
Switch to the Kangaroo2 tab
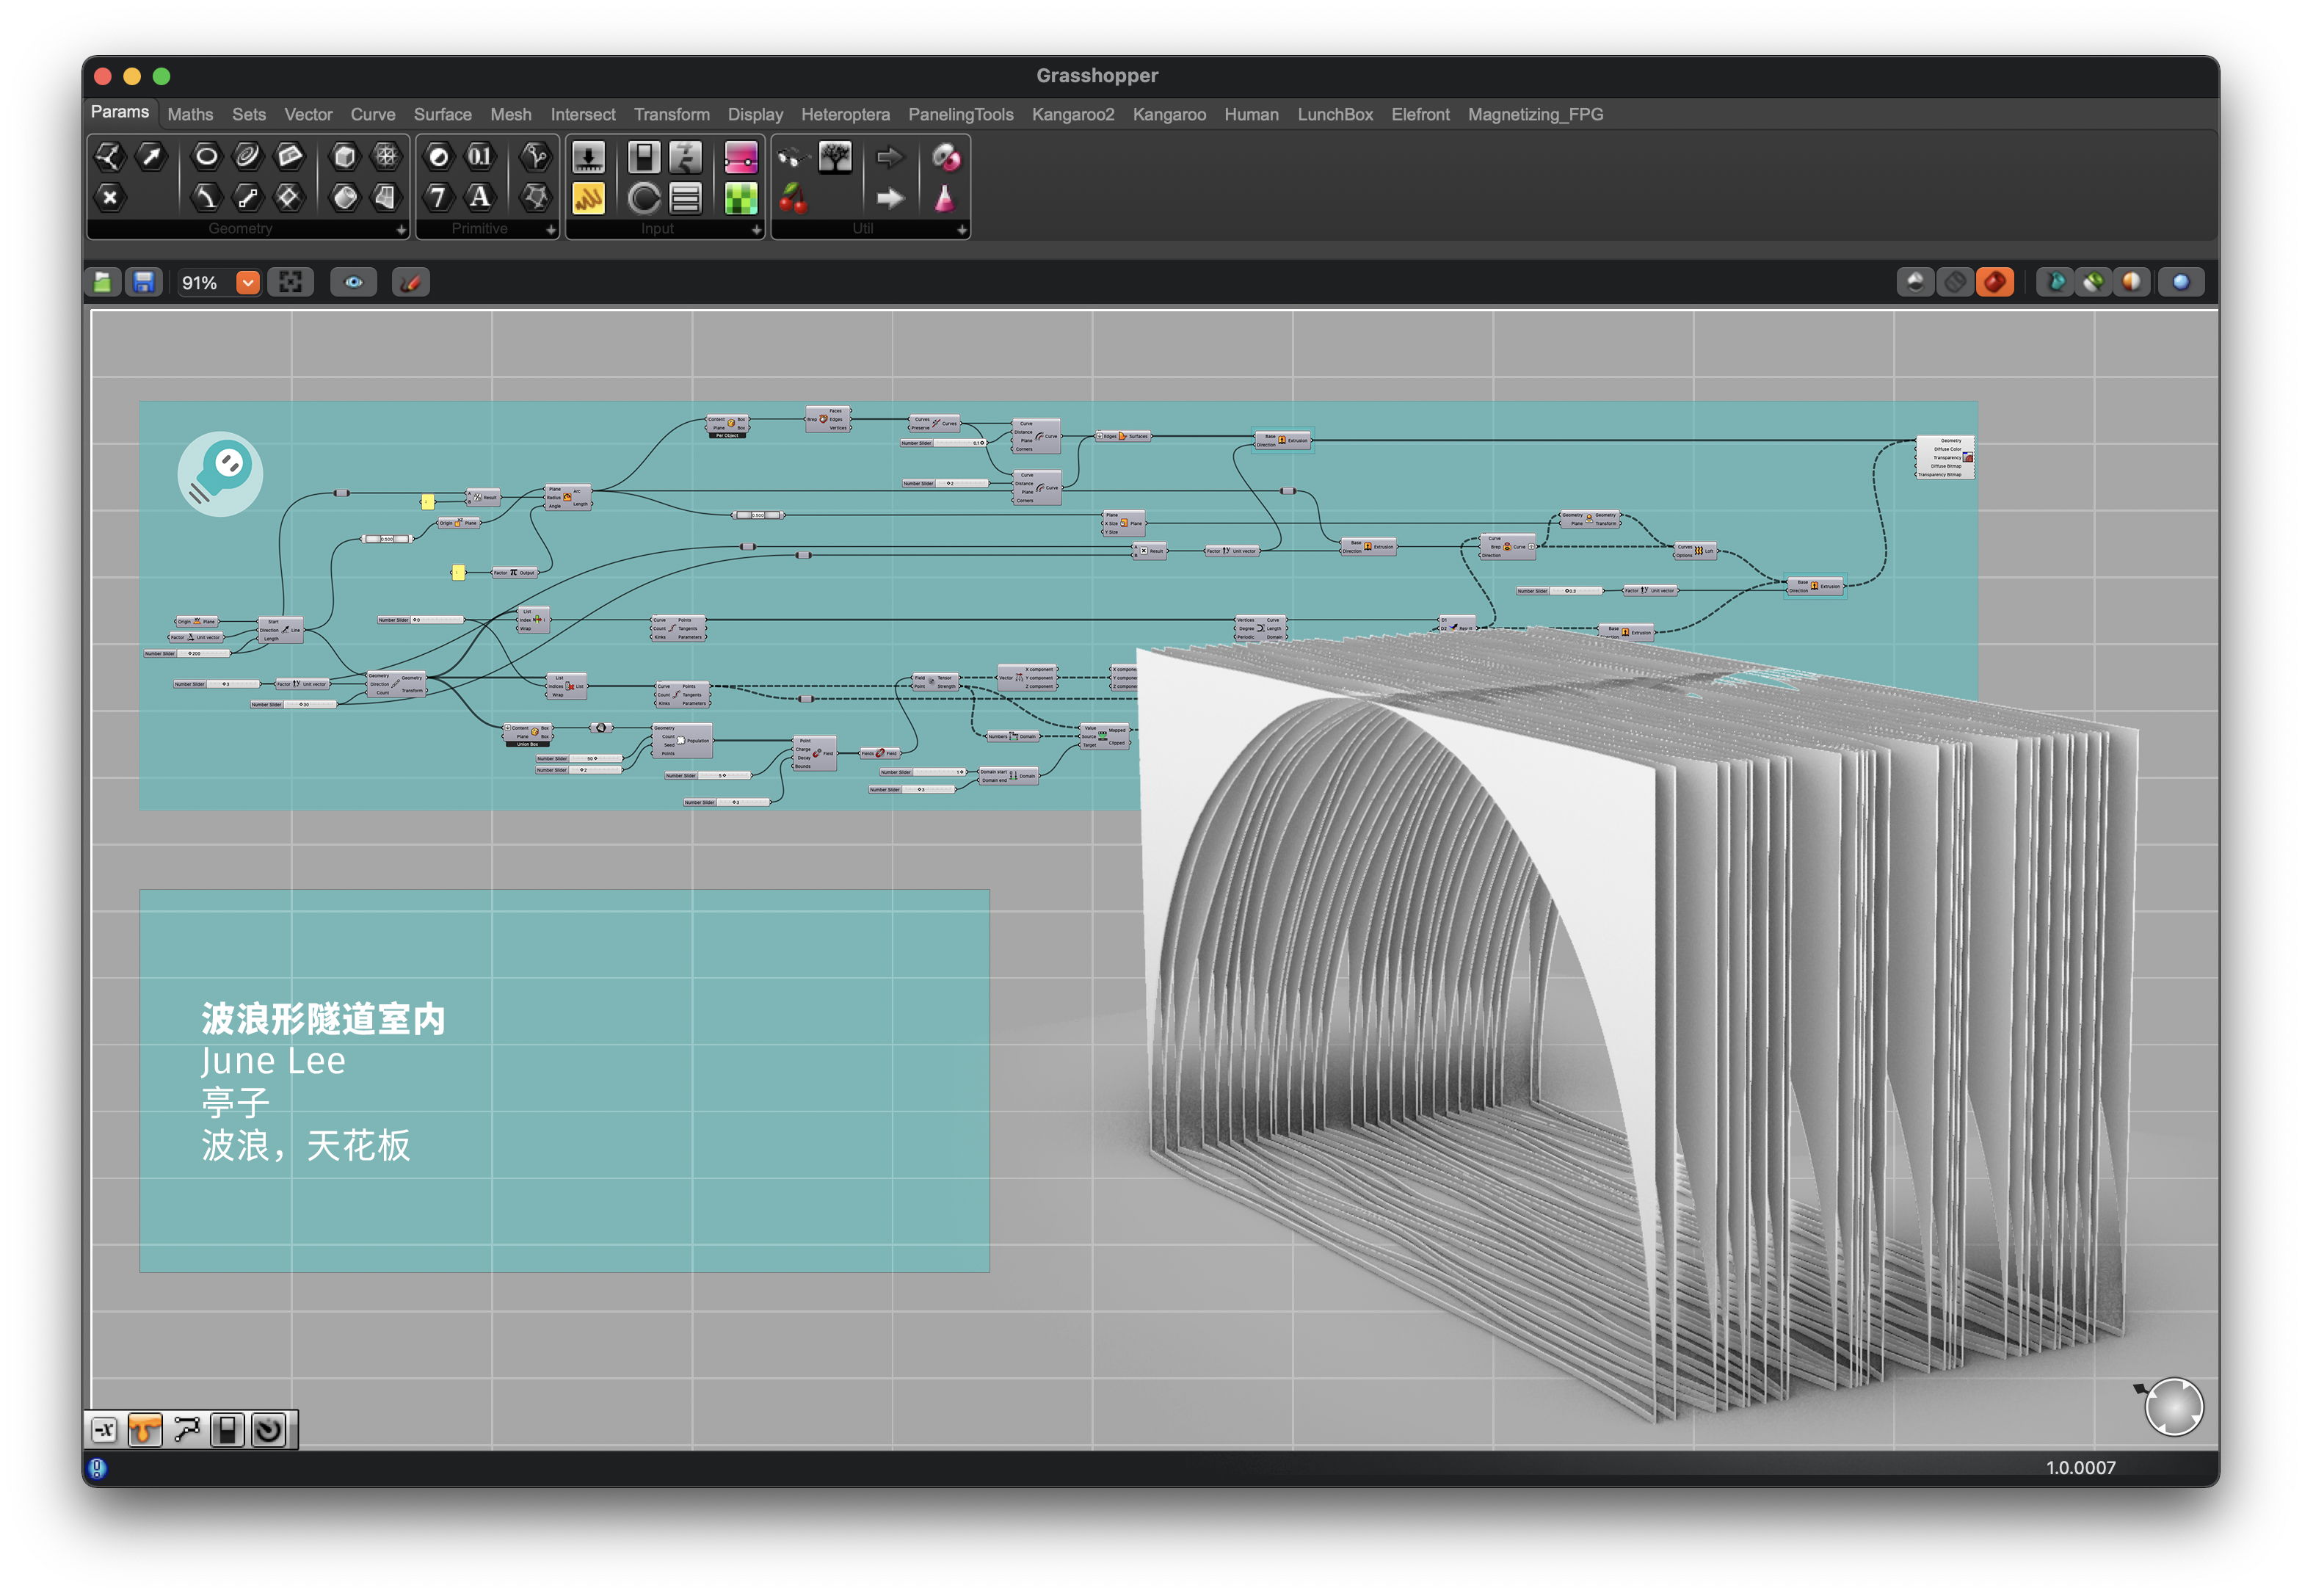(x=1072, y=115)
